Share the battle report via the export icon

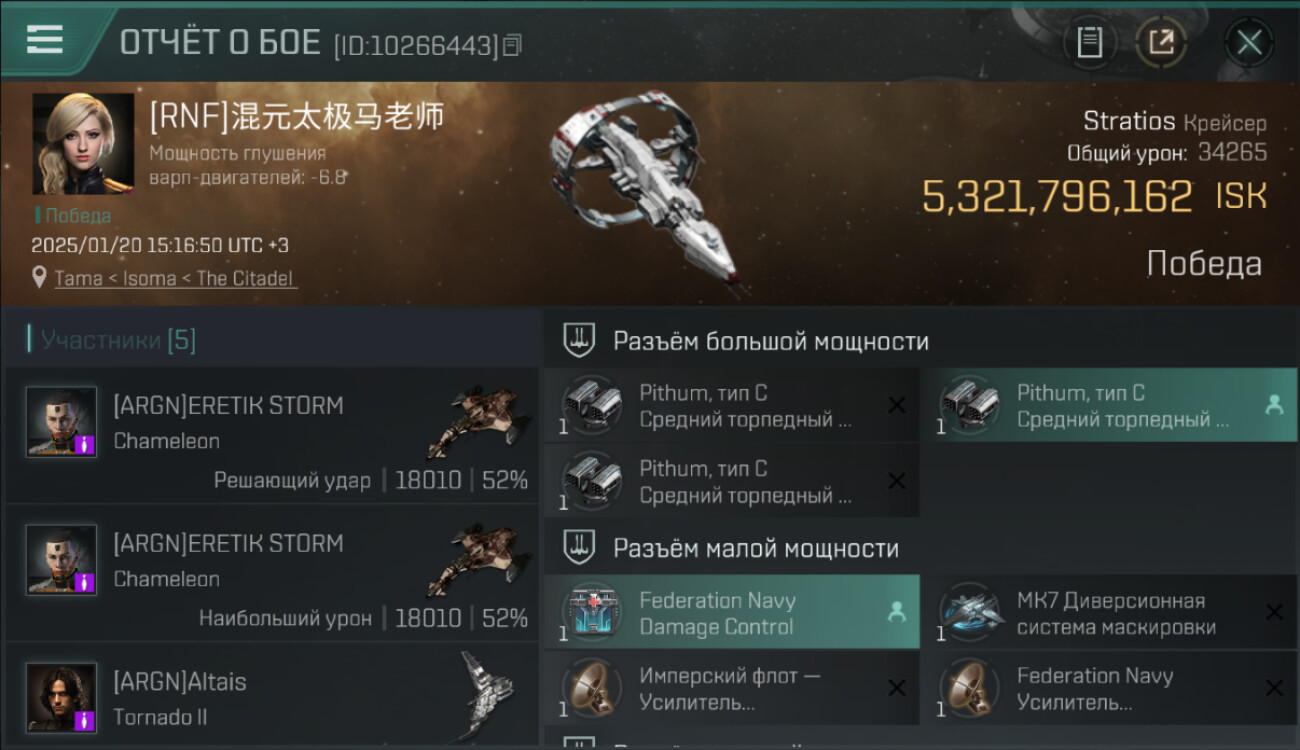point(1162,42)
